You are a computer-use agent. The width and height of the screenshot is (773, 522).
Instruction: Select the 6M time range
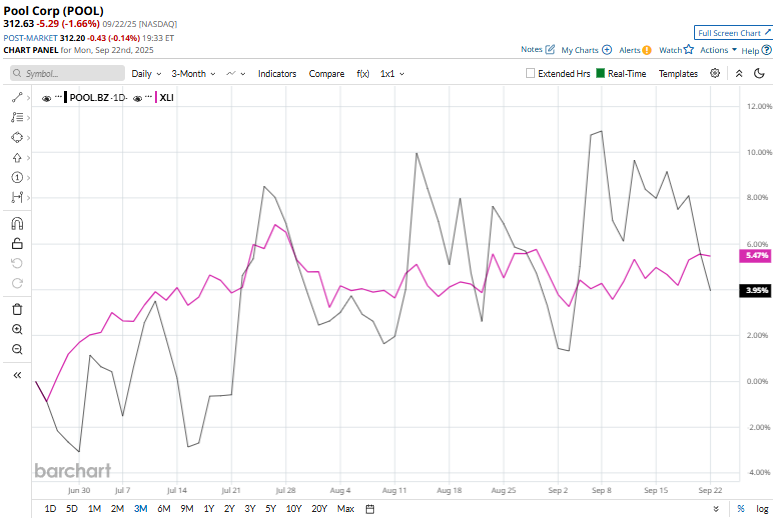pos(164,509)
